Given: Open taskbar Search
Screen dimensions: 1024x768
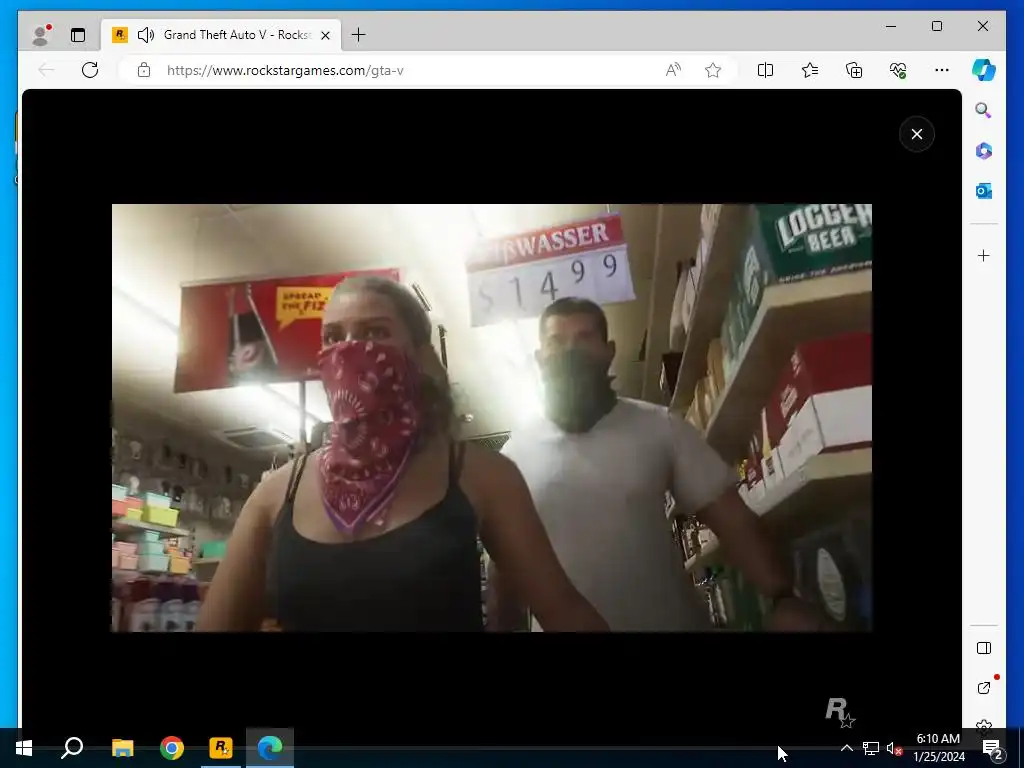Looking at the screenshot, I should click(72, 748).
